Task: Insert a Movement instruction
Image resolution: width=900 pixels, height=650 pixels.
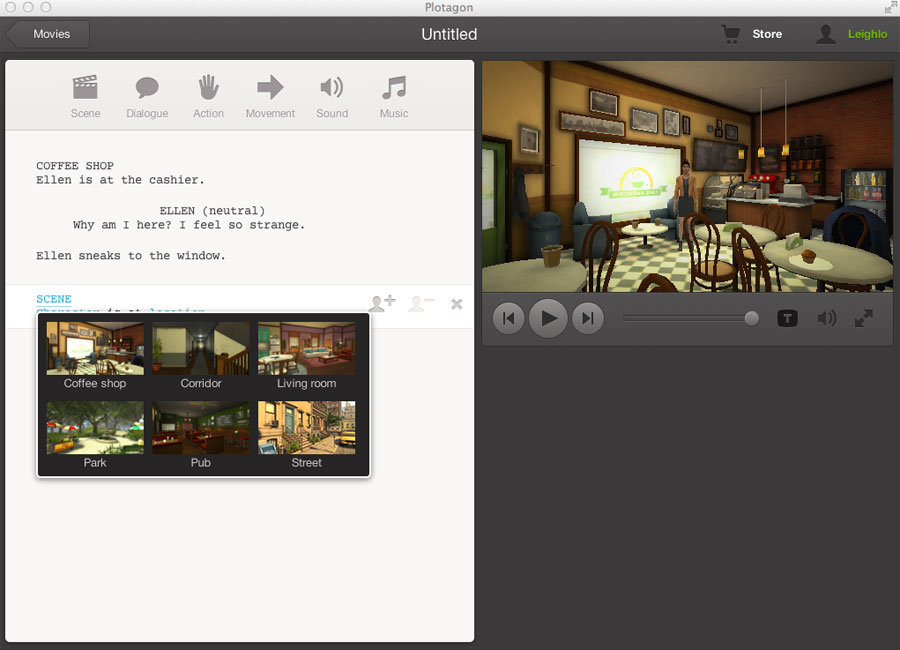Action: [270, 96]
